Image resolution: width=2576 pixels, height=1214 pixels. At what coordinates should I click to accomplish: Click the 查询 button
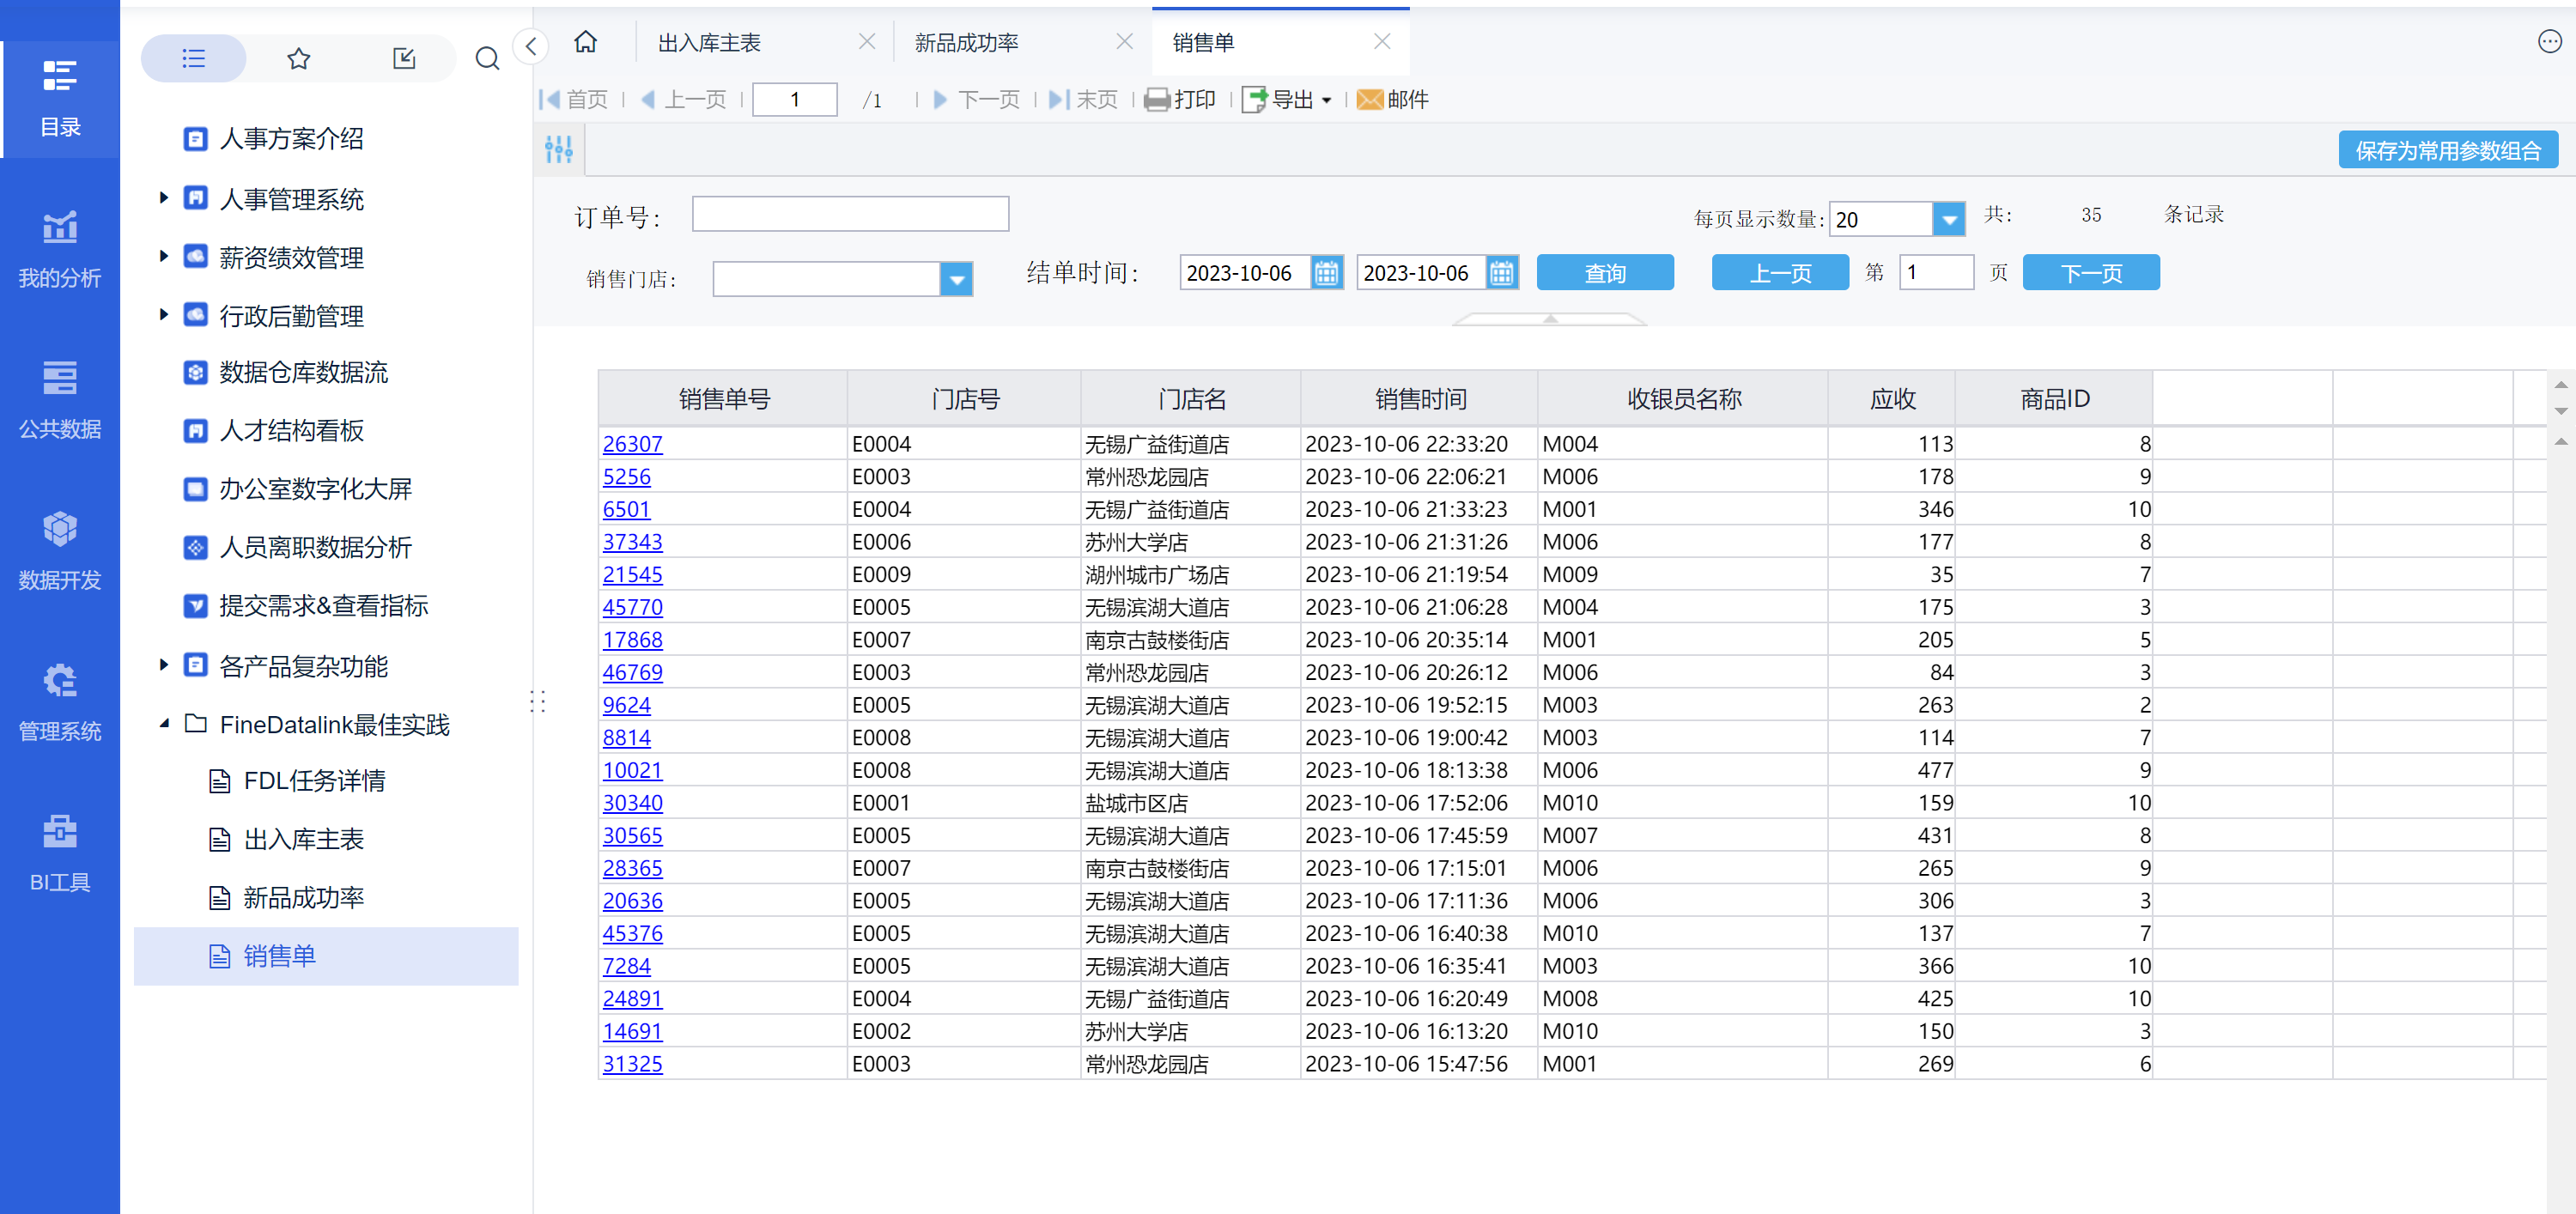[x=1604, y=273]
